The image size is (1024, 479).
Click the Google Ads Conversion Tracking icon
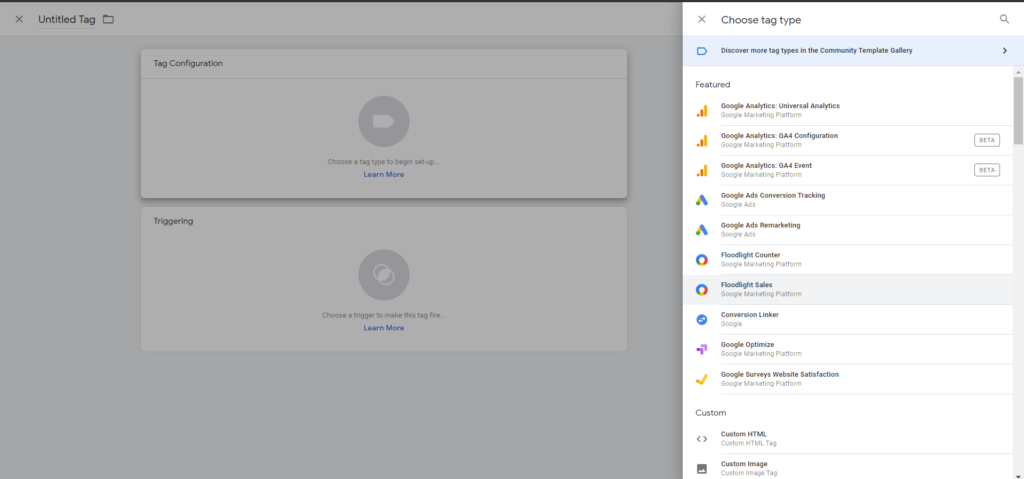pyautogui.click(x=701, y=200)
